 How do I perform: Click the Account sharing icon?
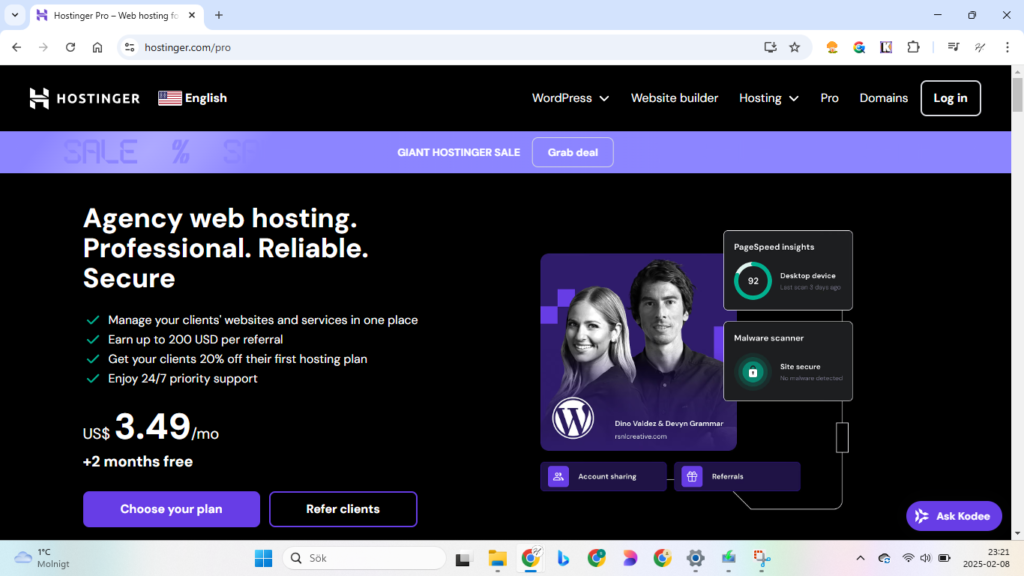[558, 476]
